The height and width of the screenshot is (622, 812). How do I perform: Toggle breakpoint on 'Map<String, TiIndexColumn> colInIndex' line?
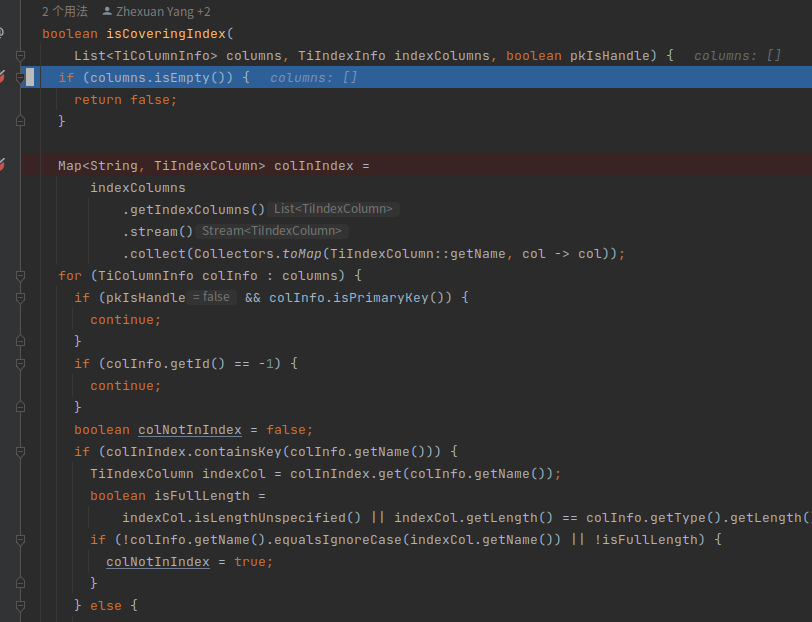pyautogui.click(x=2, y=166)
